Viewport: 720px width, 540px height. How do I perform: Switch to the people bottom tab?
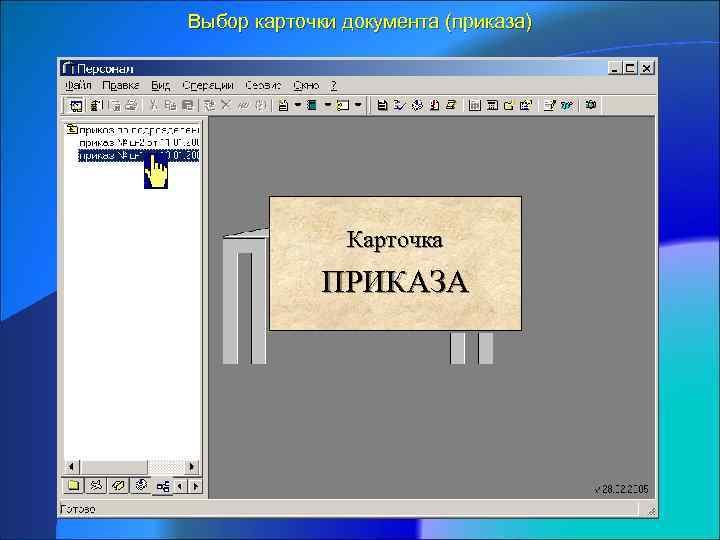(96, 485)
